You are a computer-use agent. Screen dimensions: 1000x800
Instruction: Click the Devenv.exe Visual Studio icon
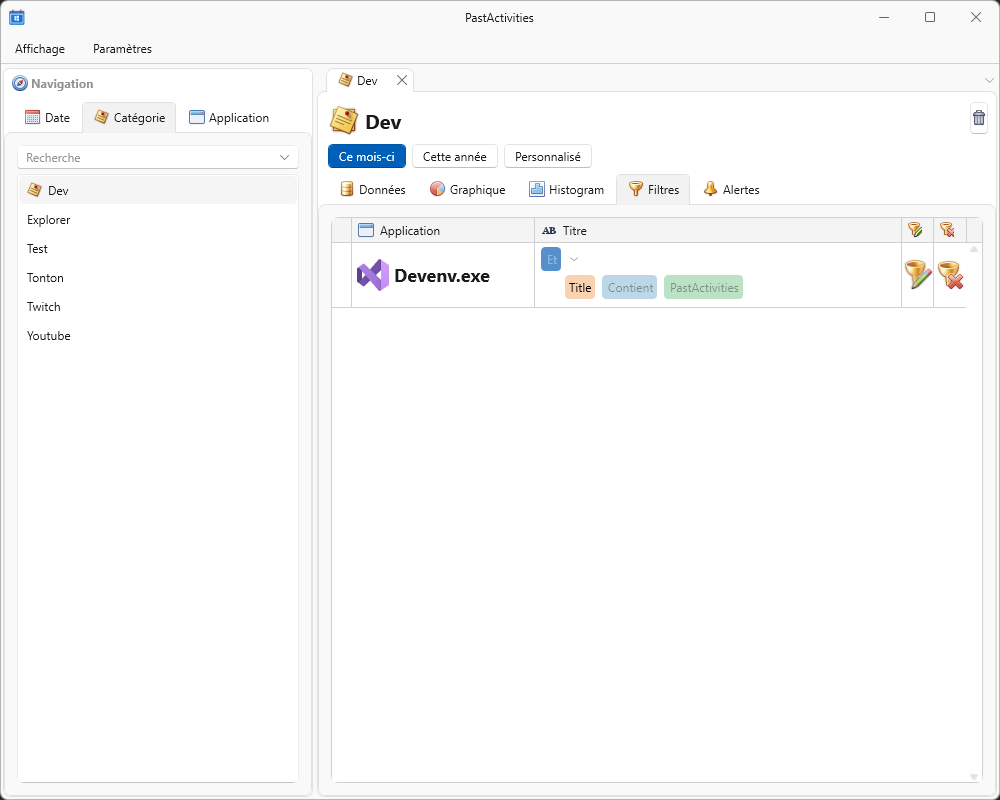372,275
